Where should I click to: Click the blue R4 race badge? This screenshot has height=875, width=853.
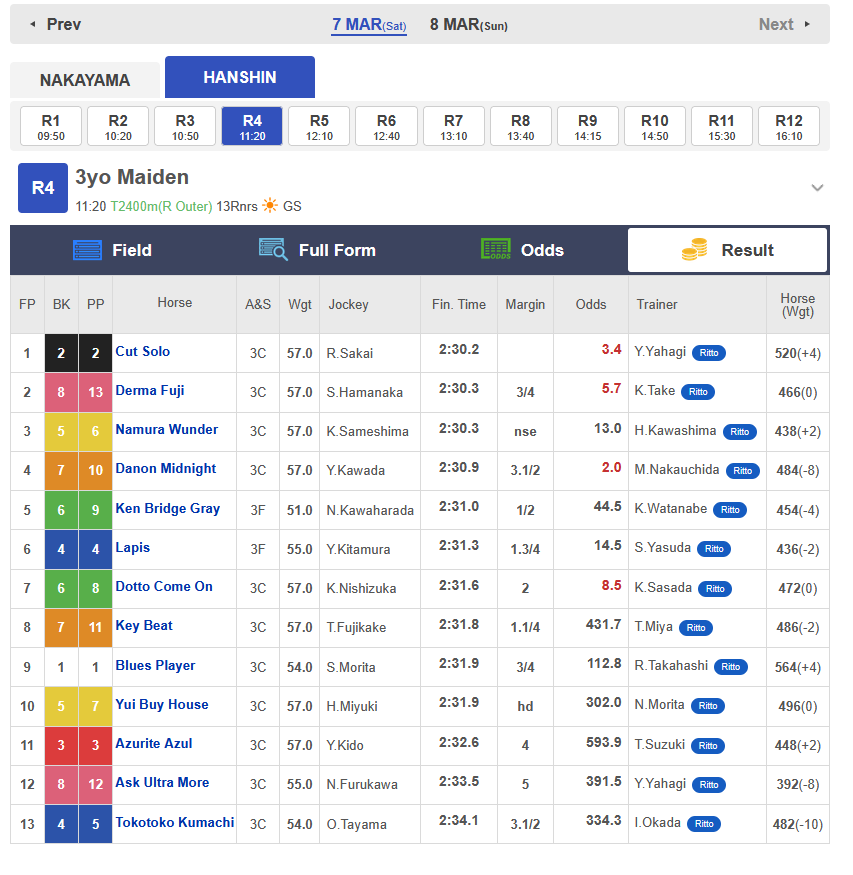43,188
